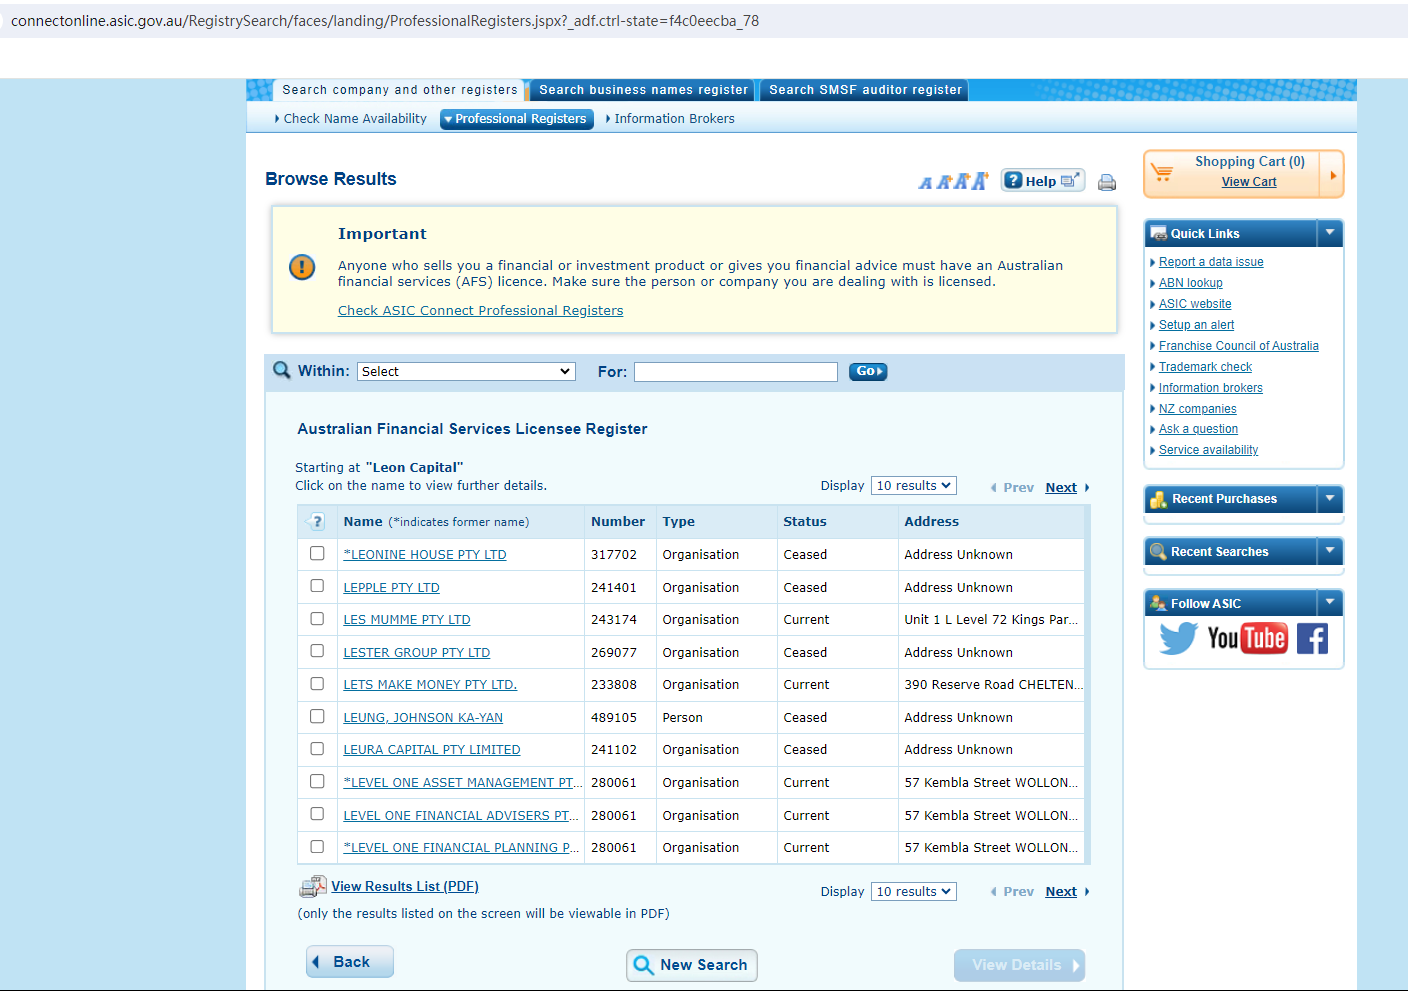Click the shopping cart icon

(1162, 172)
